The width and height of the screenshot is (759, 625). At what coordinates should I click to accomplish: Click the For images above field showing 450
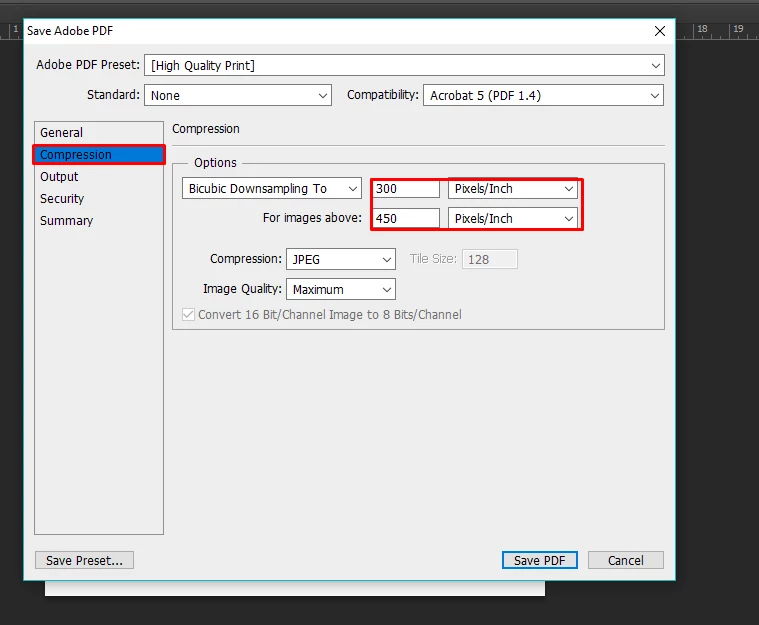pyautogui.click(x=406, y=218)
